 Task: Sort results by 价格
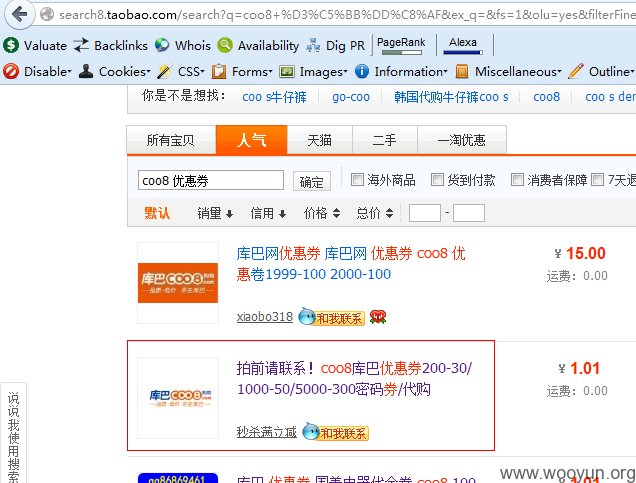tap(322, 213)
